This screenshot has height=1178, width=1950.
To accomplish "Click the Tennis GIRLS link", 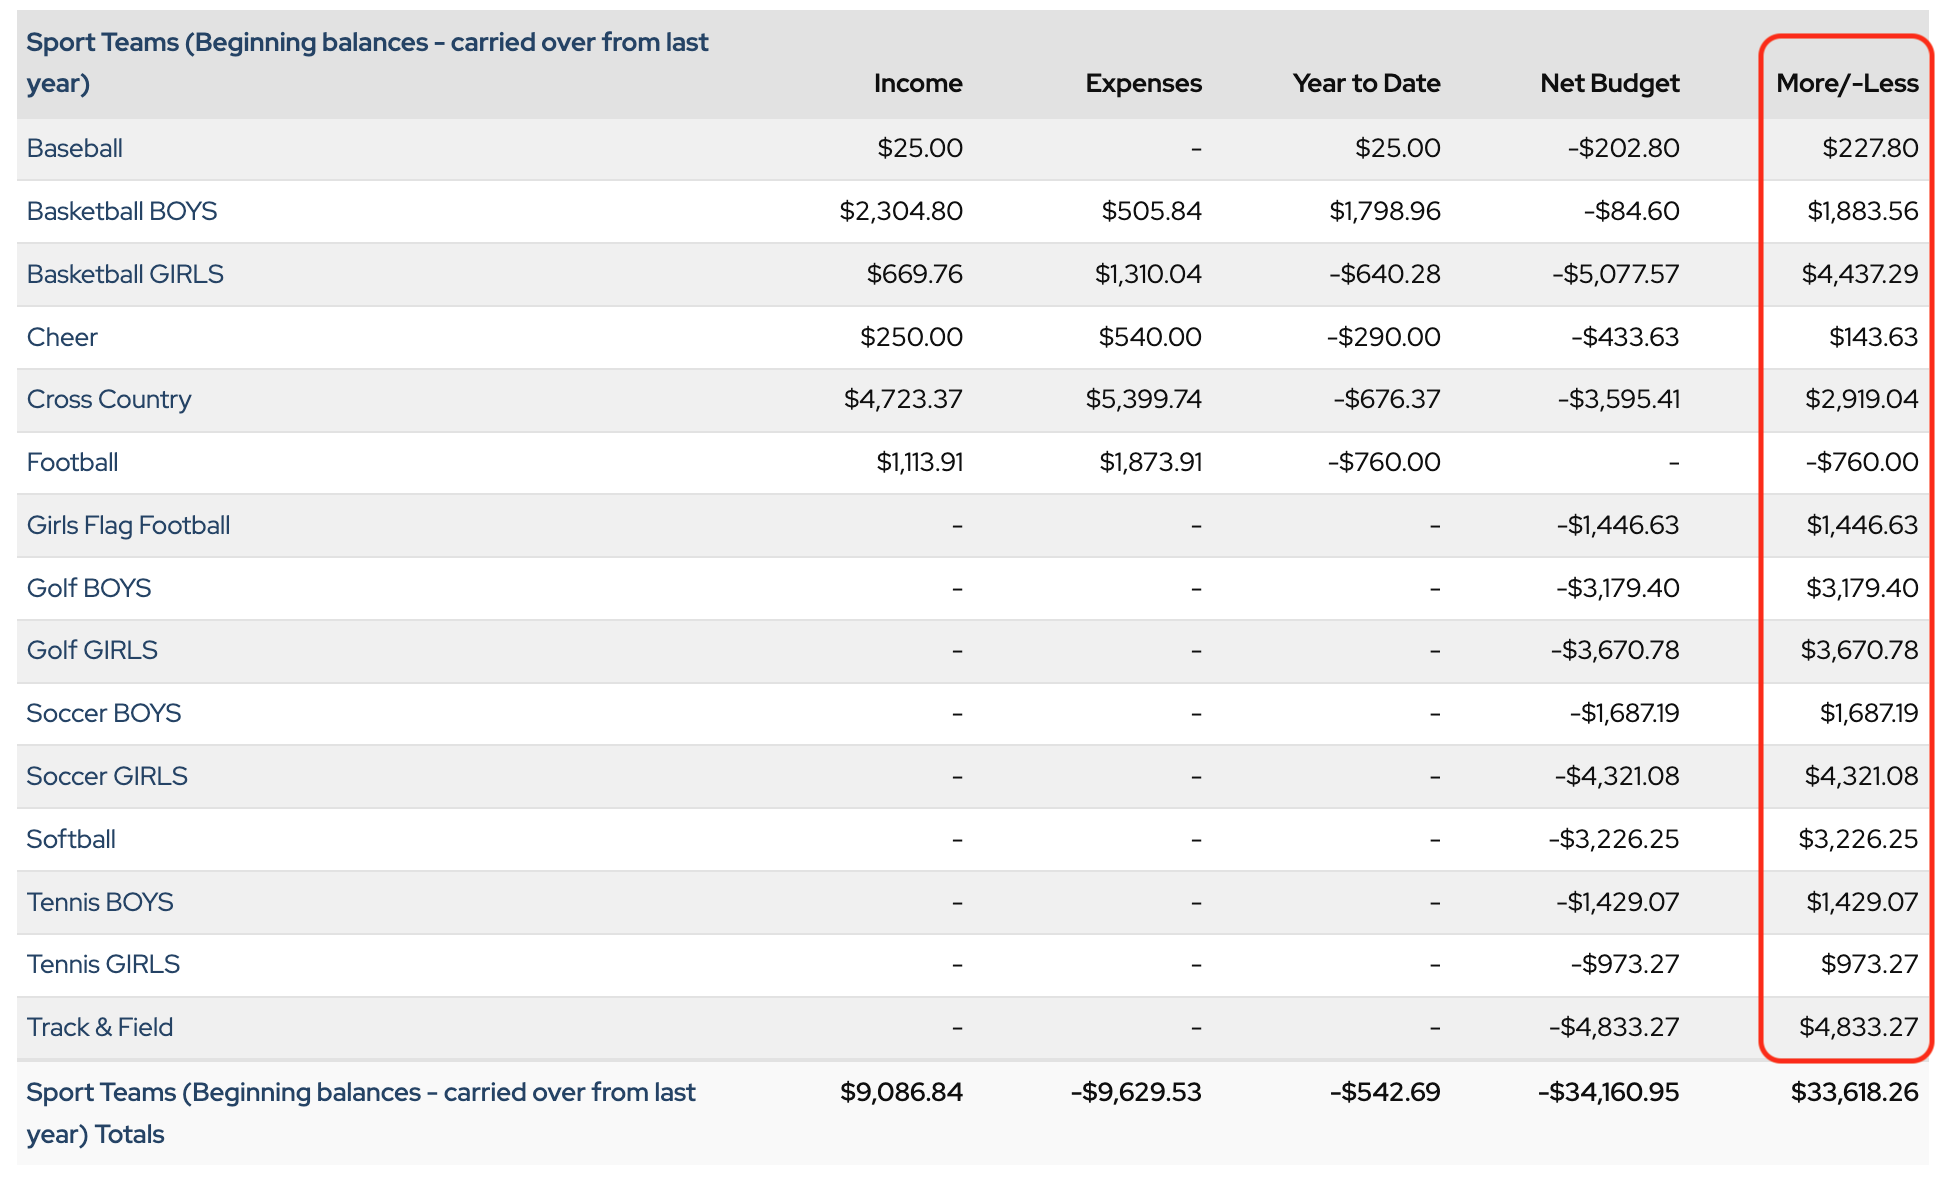I will coord(103,964).
